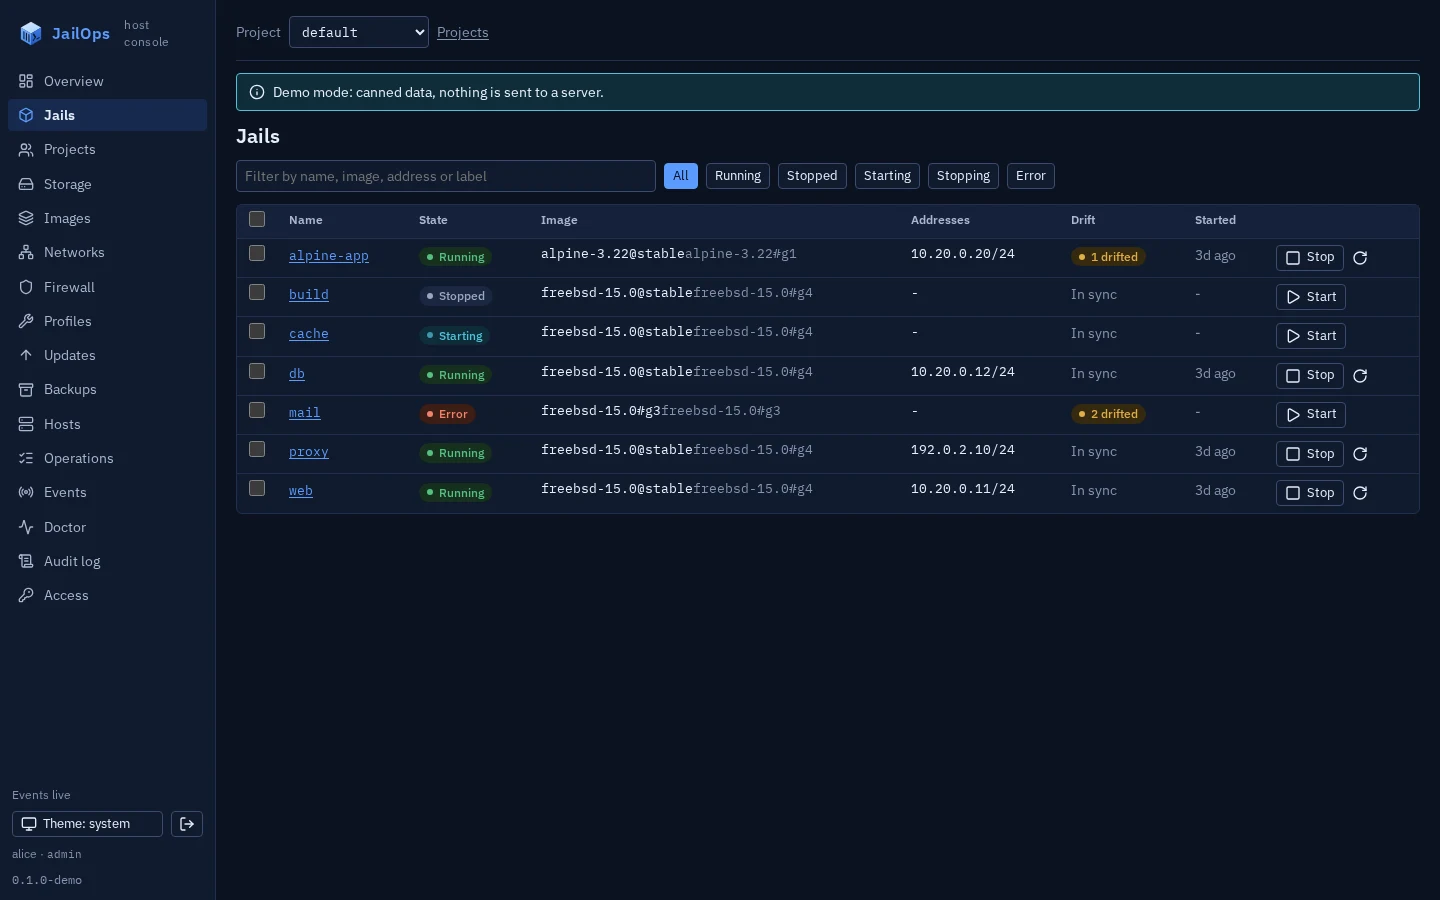The width and height of the screenshot is (1440, 900).
Task: Click the restart icon for alpine-app
Action: 1360,258
